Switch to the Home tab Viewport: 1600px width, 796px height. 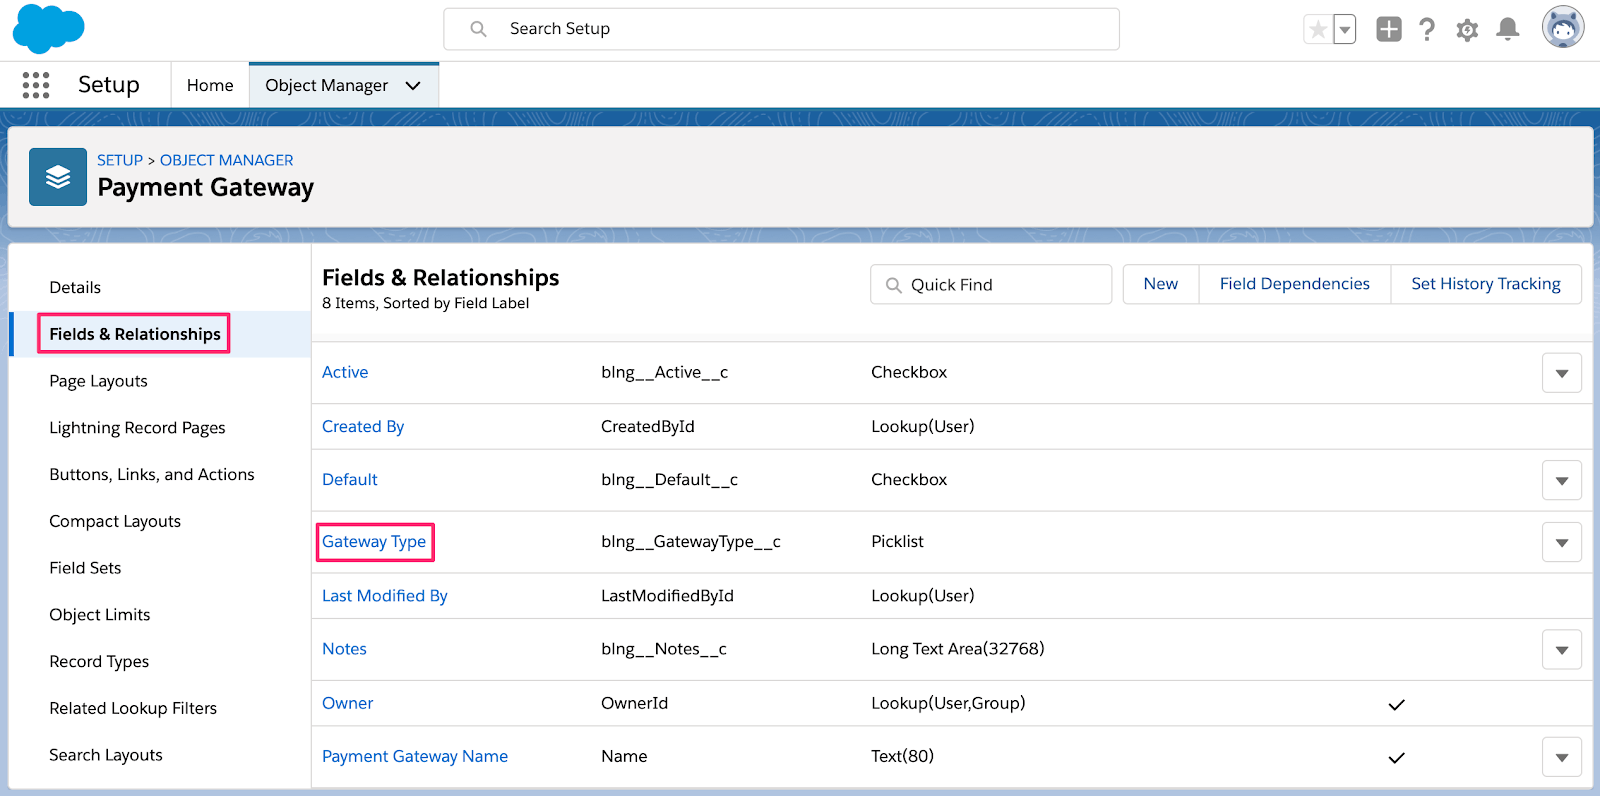click(x=210, y=86)
